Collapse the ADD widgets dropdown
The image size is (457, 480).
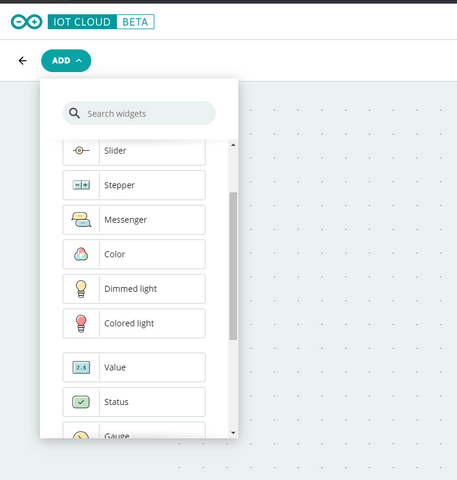tap(66, 61)
